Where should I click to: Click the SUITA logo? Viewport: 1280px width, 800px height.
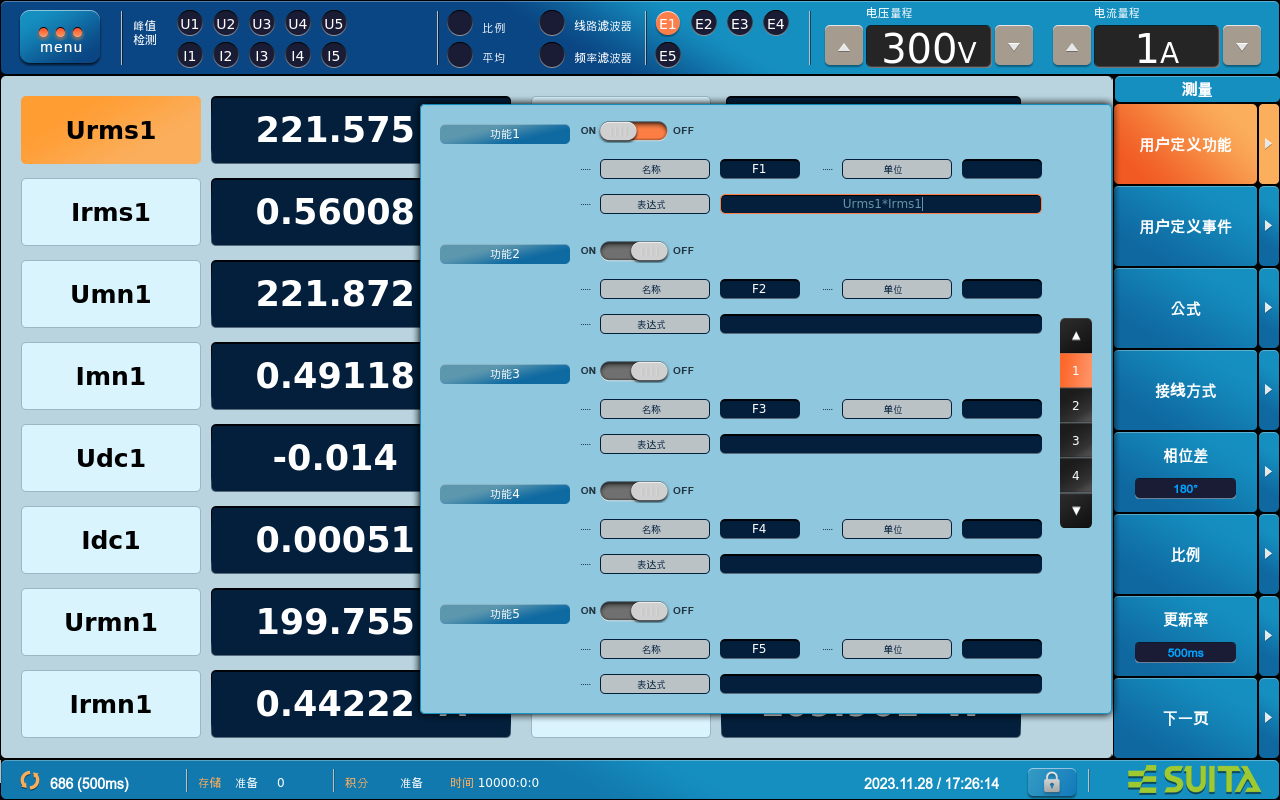pos(1194,780)
